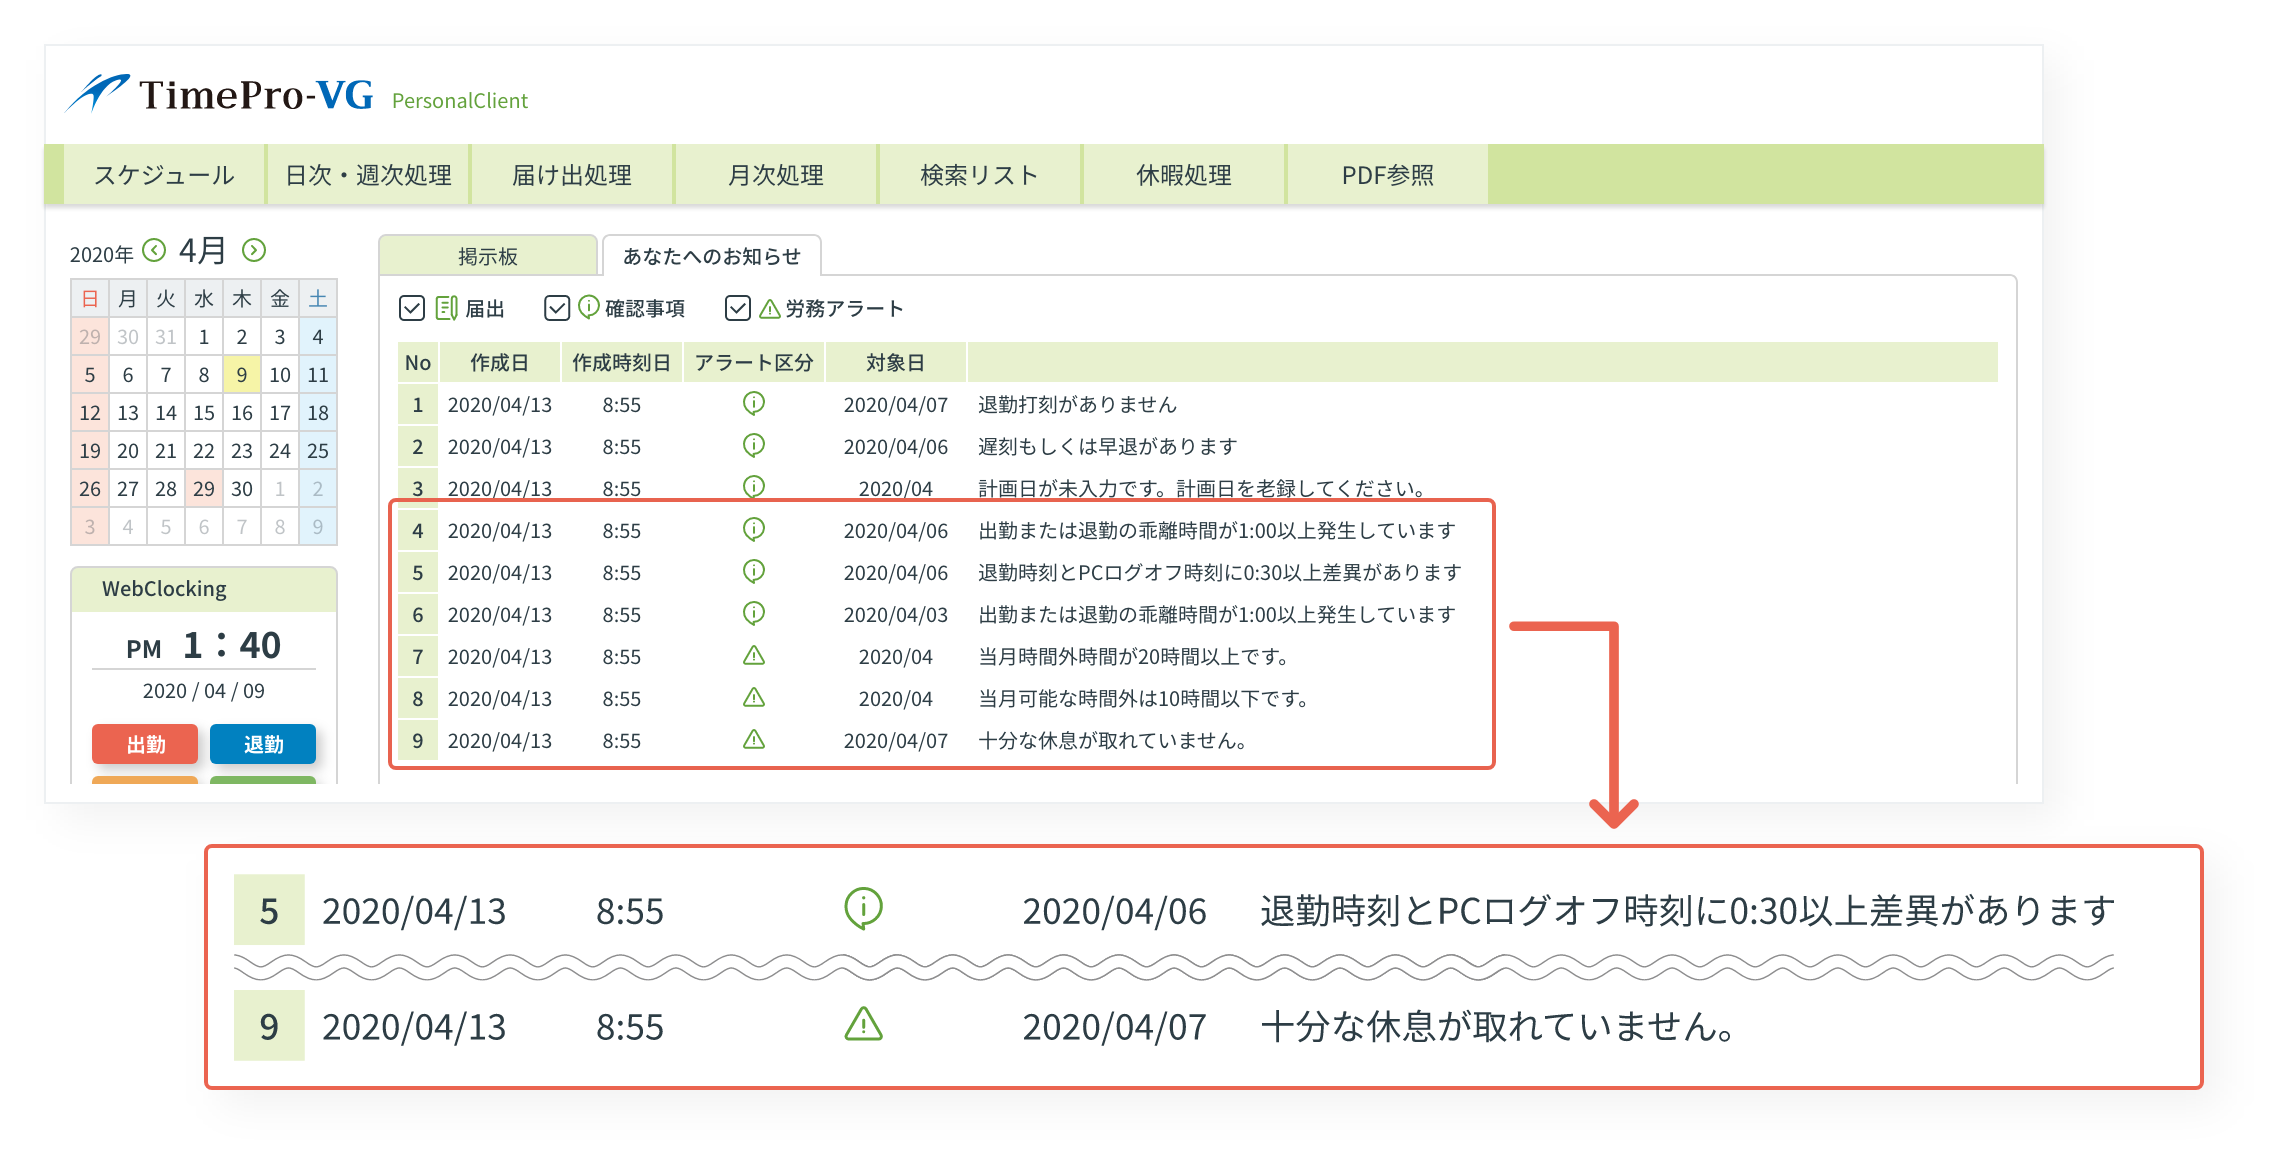The image size is (2280, 1166).
Task: Click the TimePro-VG logo
Action: pos(221,94)
